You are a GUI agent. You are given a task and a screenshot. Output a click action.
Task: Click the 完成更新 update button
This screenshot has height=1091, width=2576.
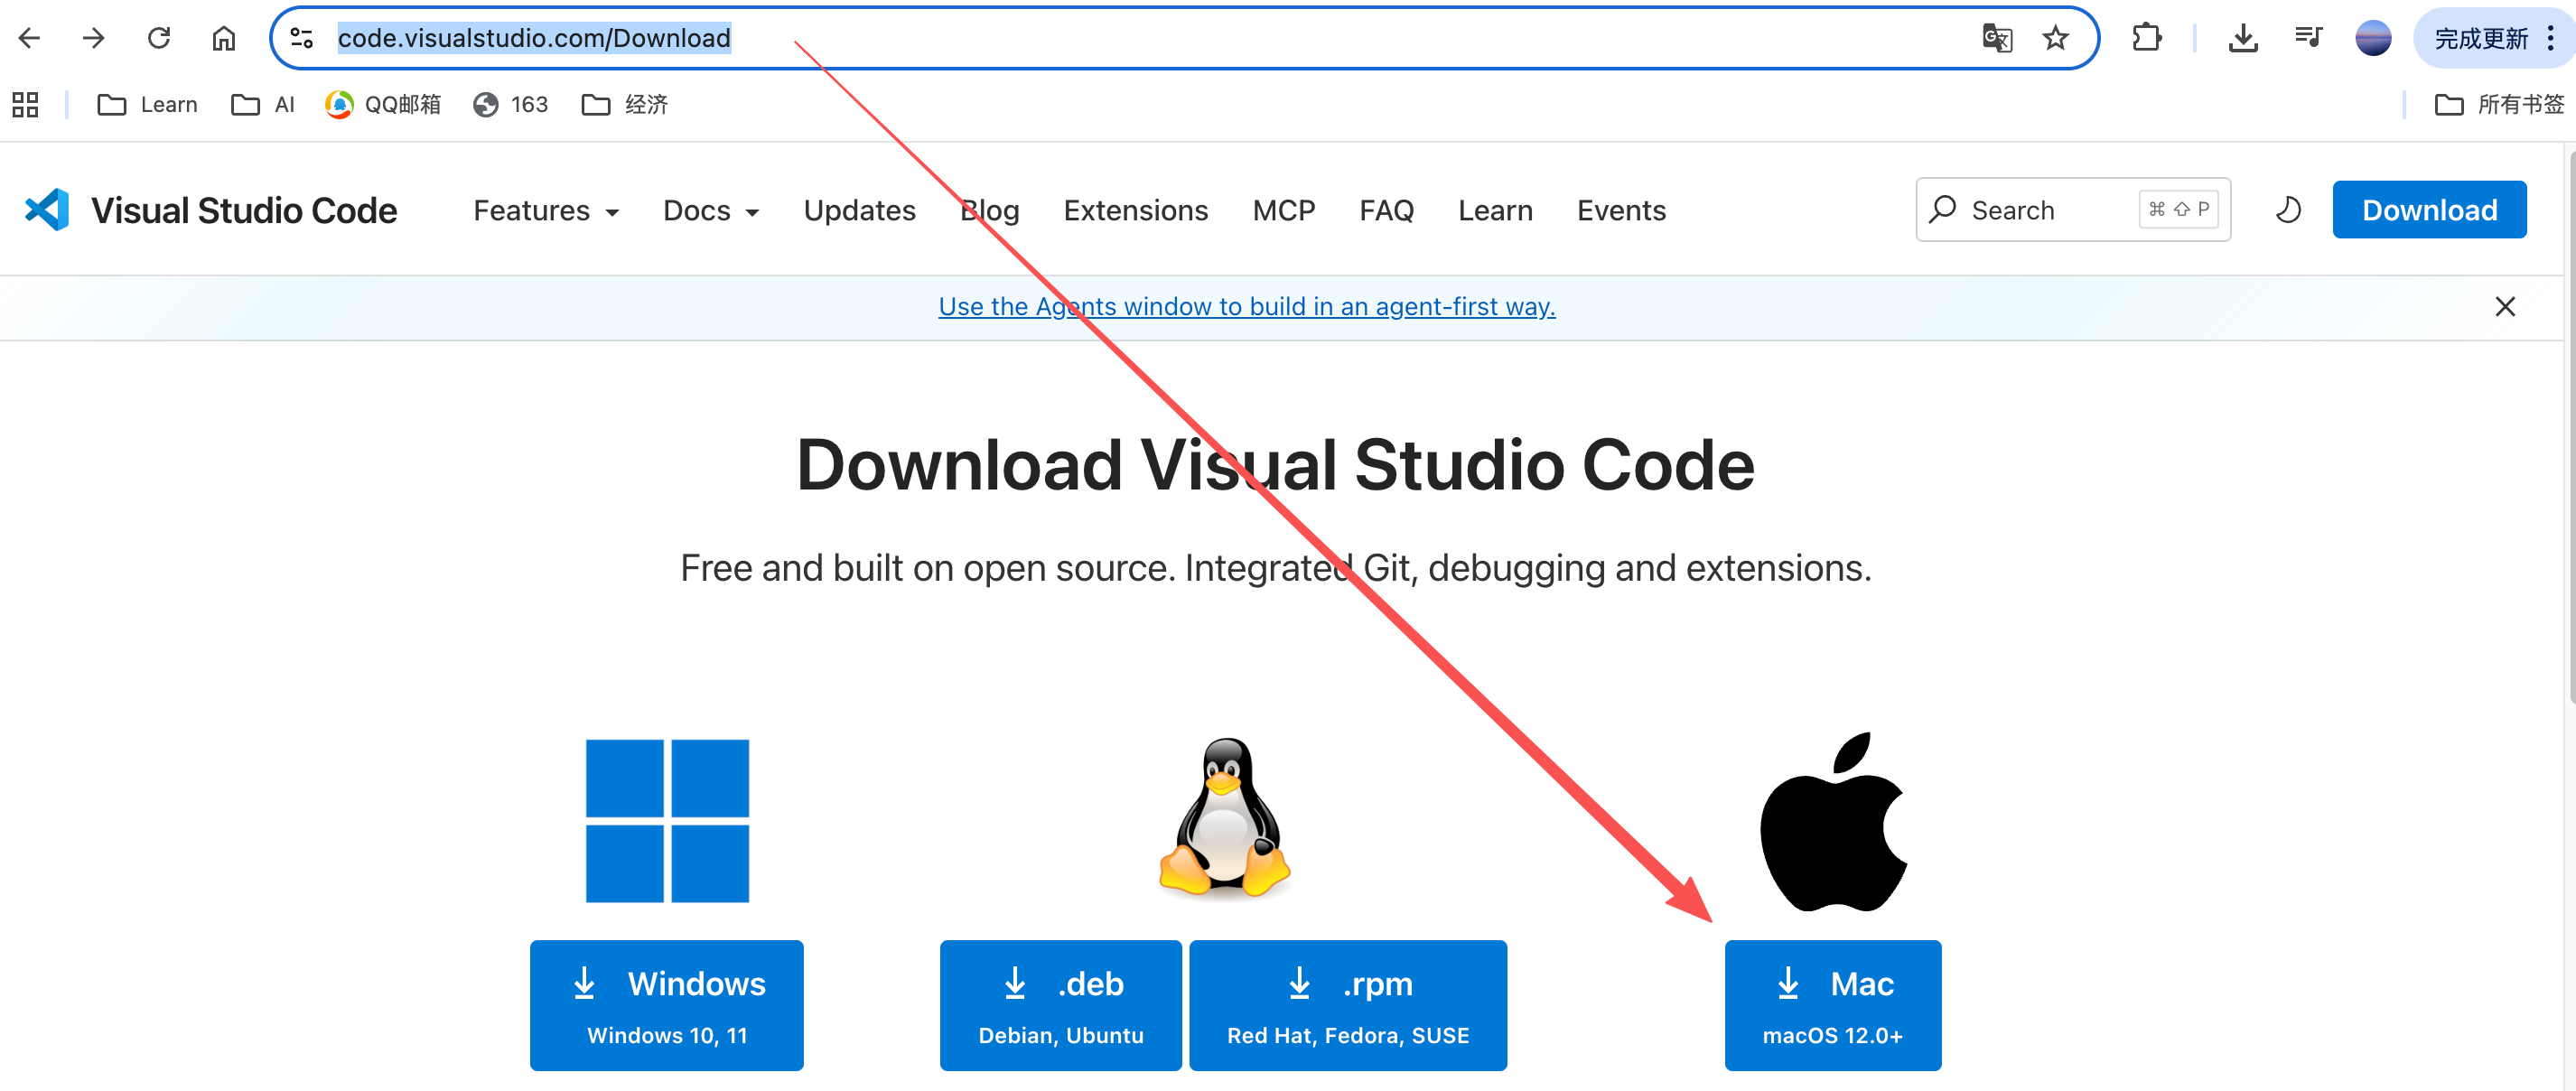point(2481,38)
